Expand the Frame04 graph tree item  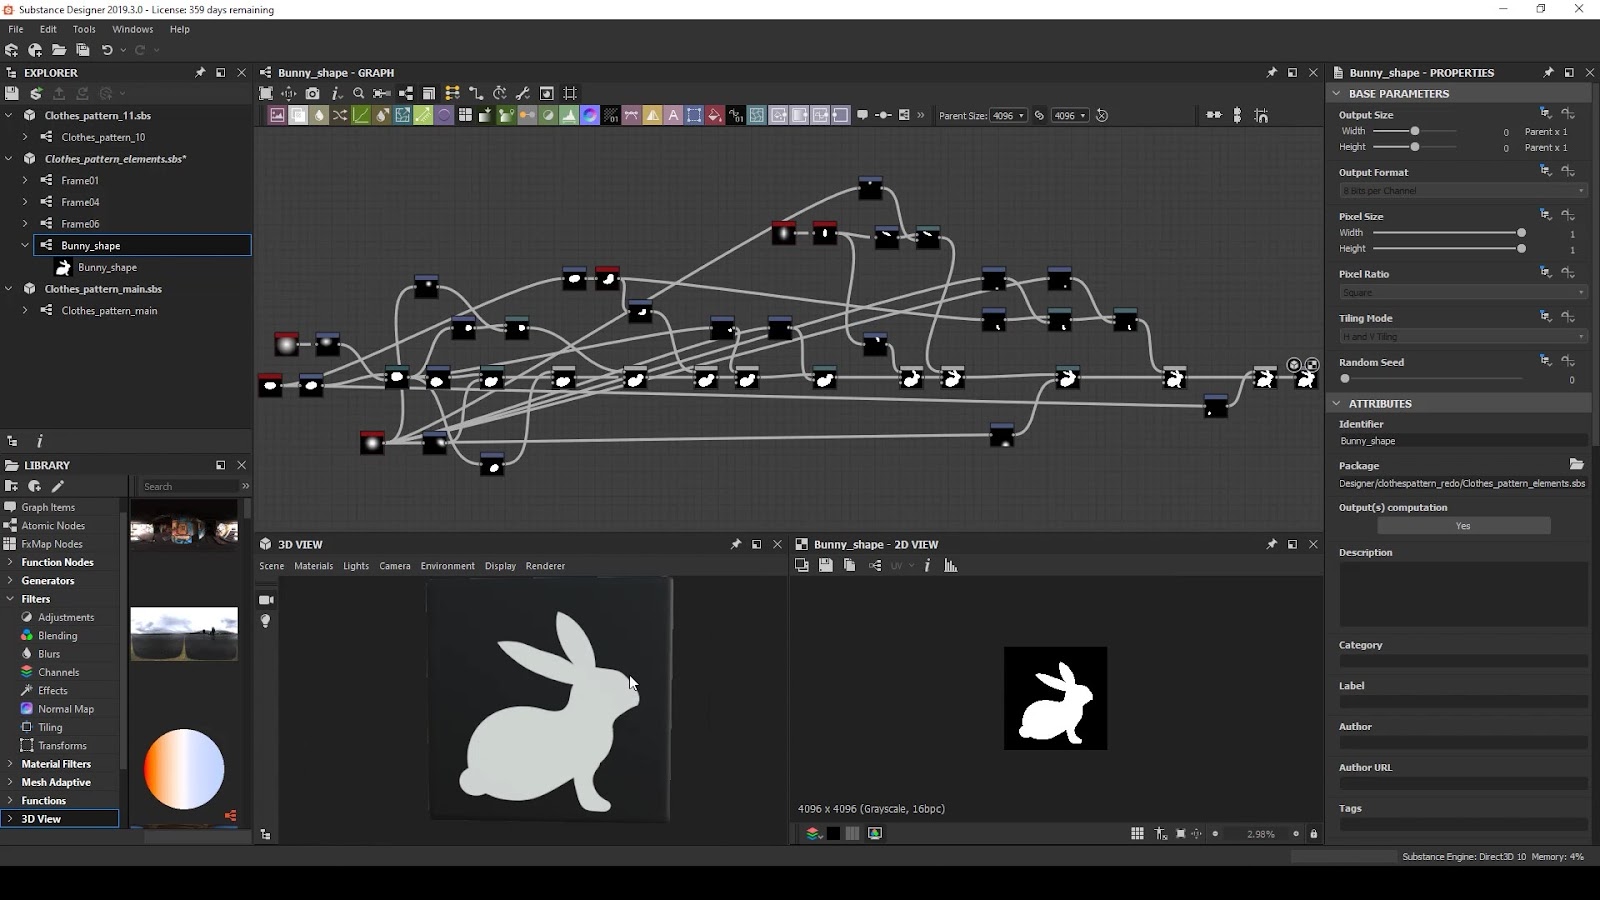pos(25,202)
